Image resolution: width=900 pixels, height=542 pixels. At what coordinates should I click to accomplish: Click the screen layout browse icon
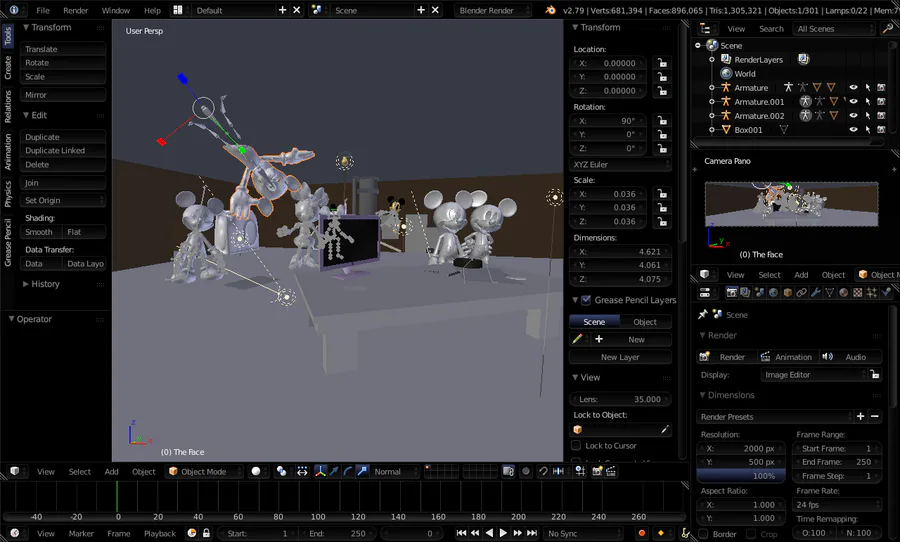[178, 10]
